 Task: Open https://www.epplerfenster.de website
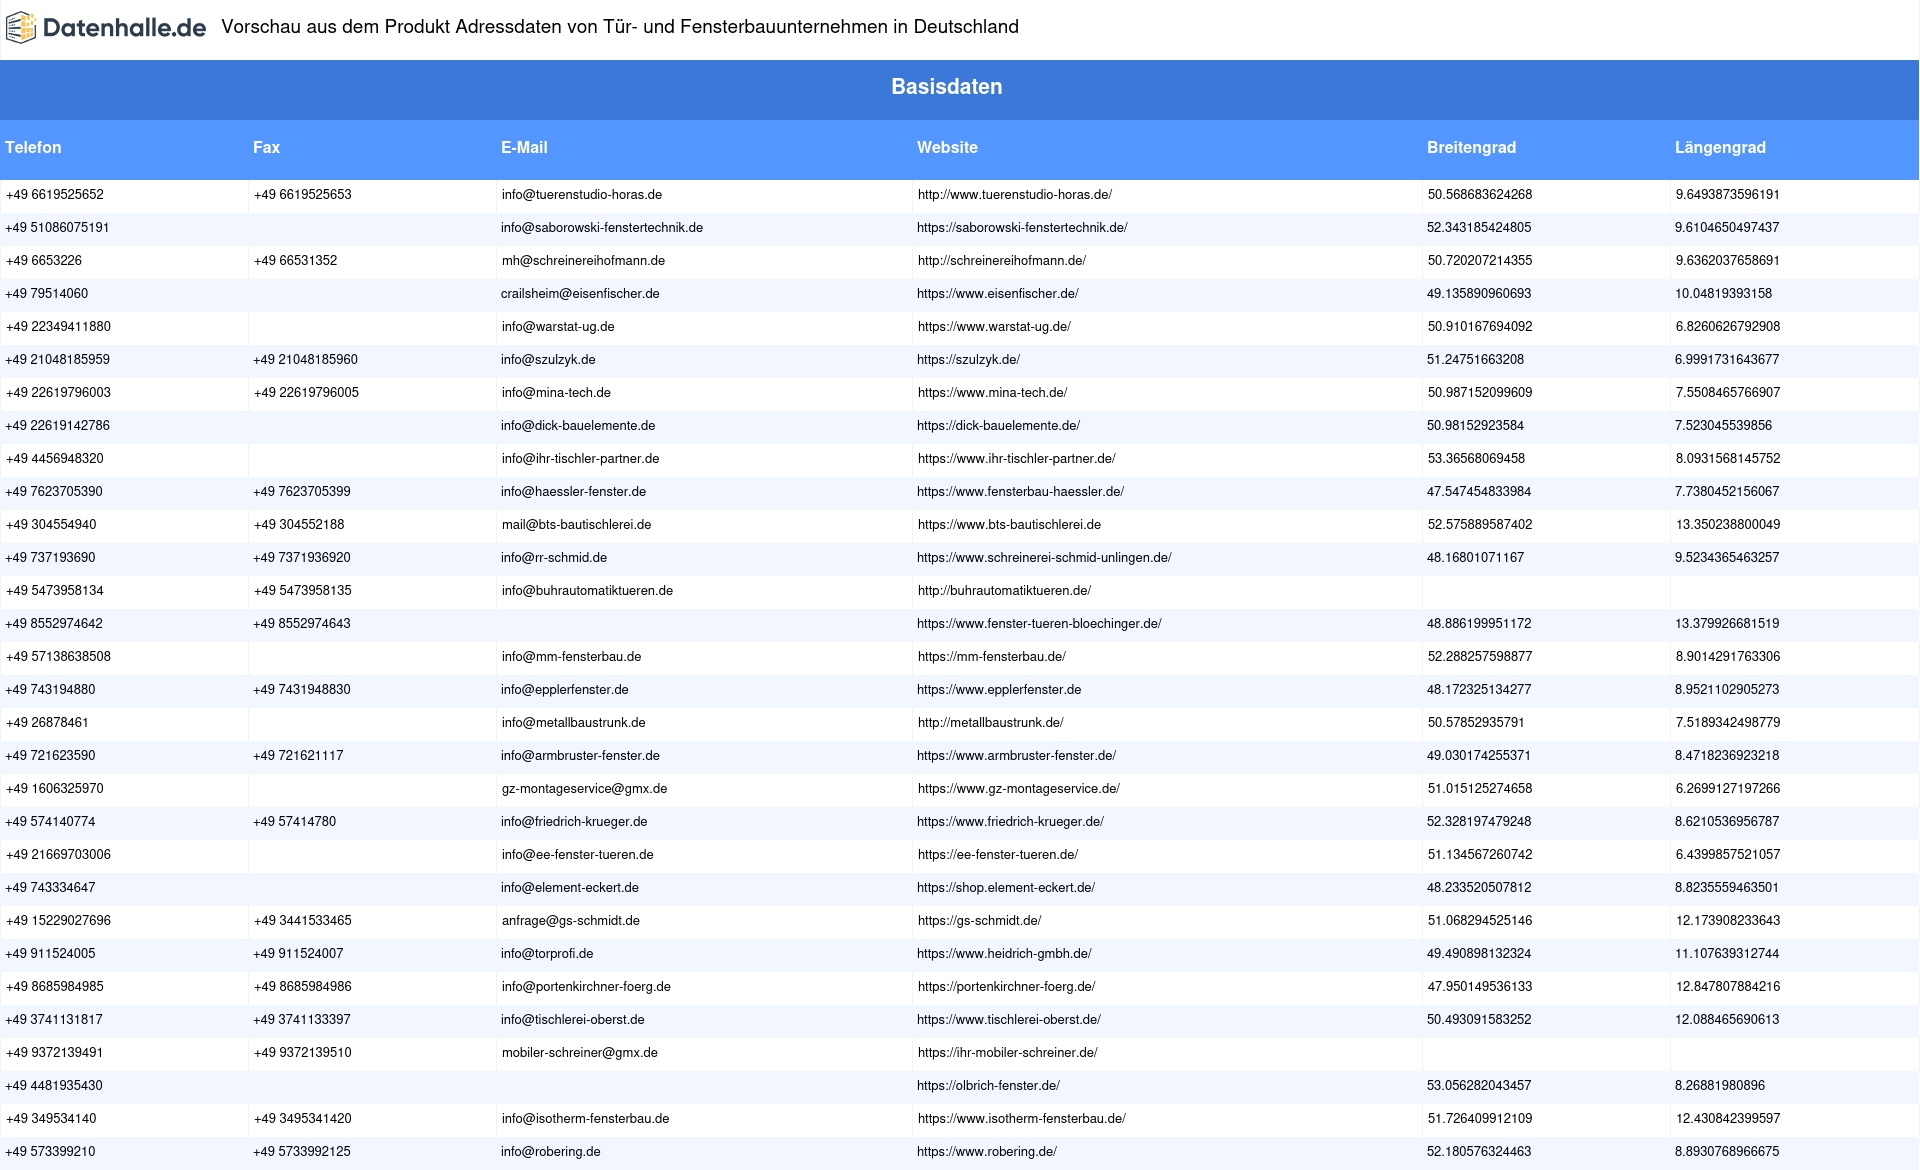tap(999, 690)
